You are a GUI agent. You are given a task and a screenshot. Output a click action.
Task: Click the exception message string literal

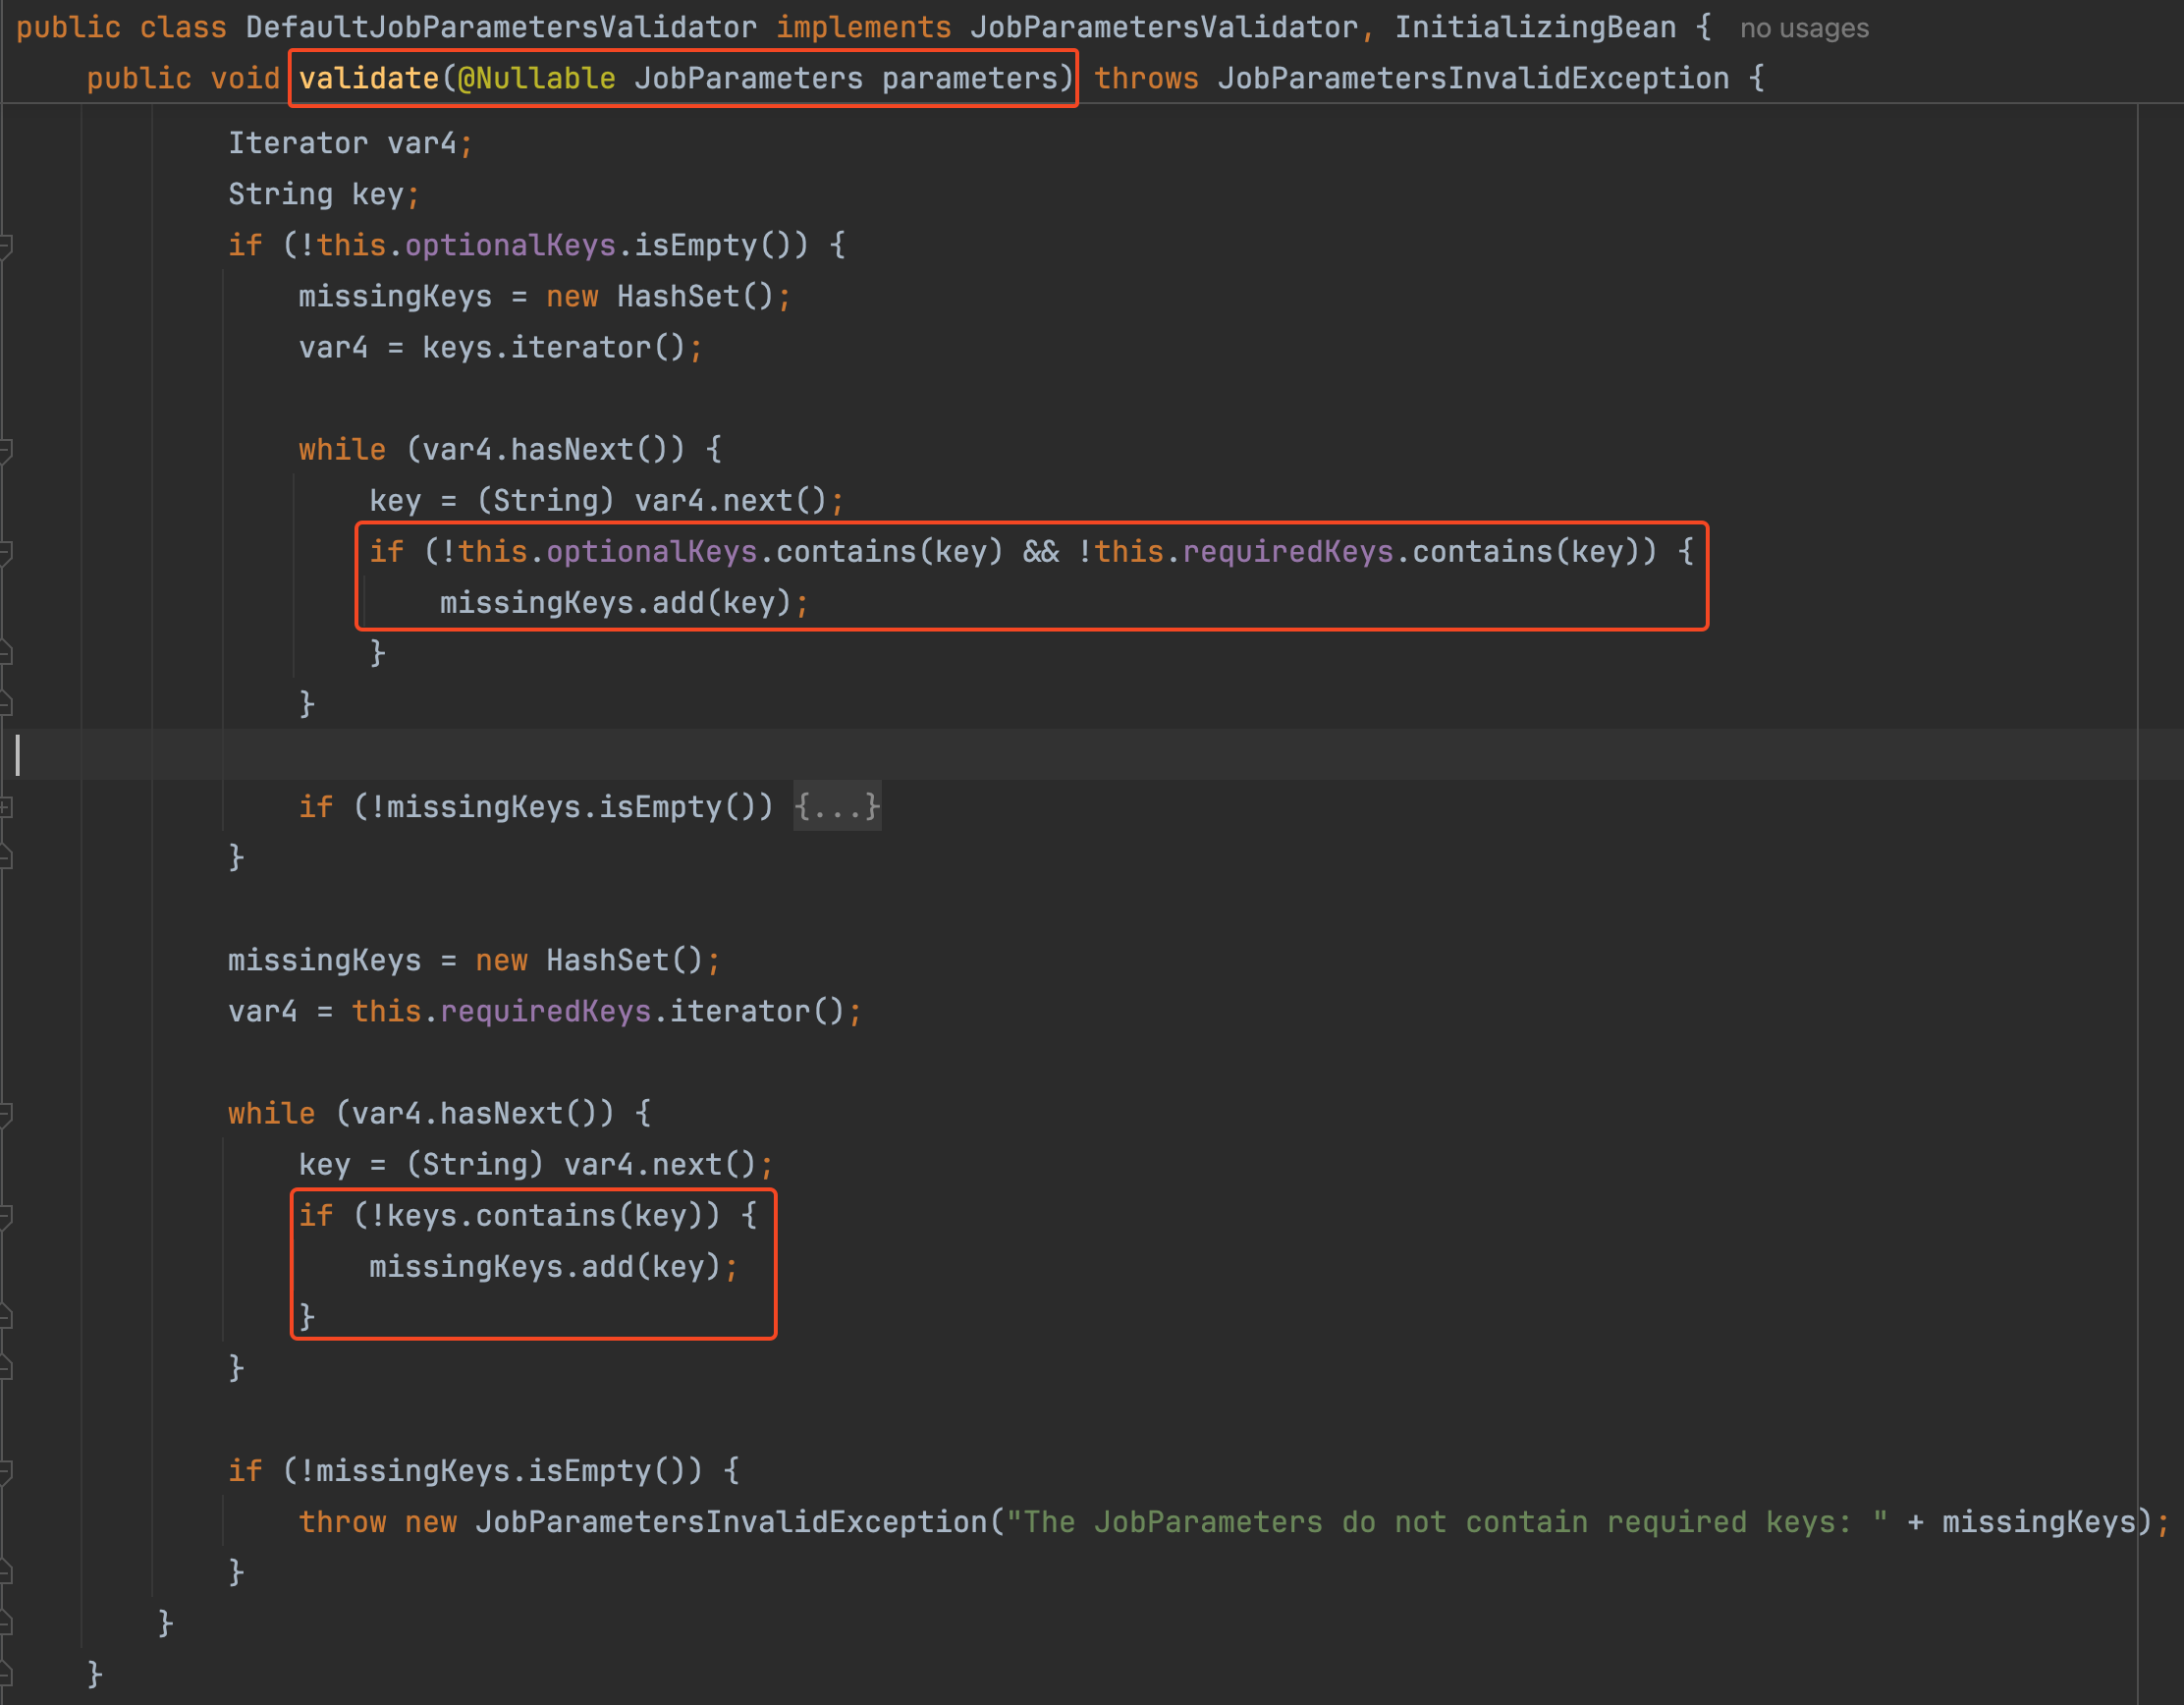1446,1522
